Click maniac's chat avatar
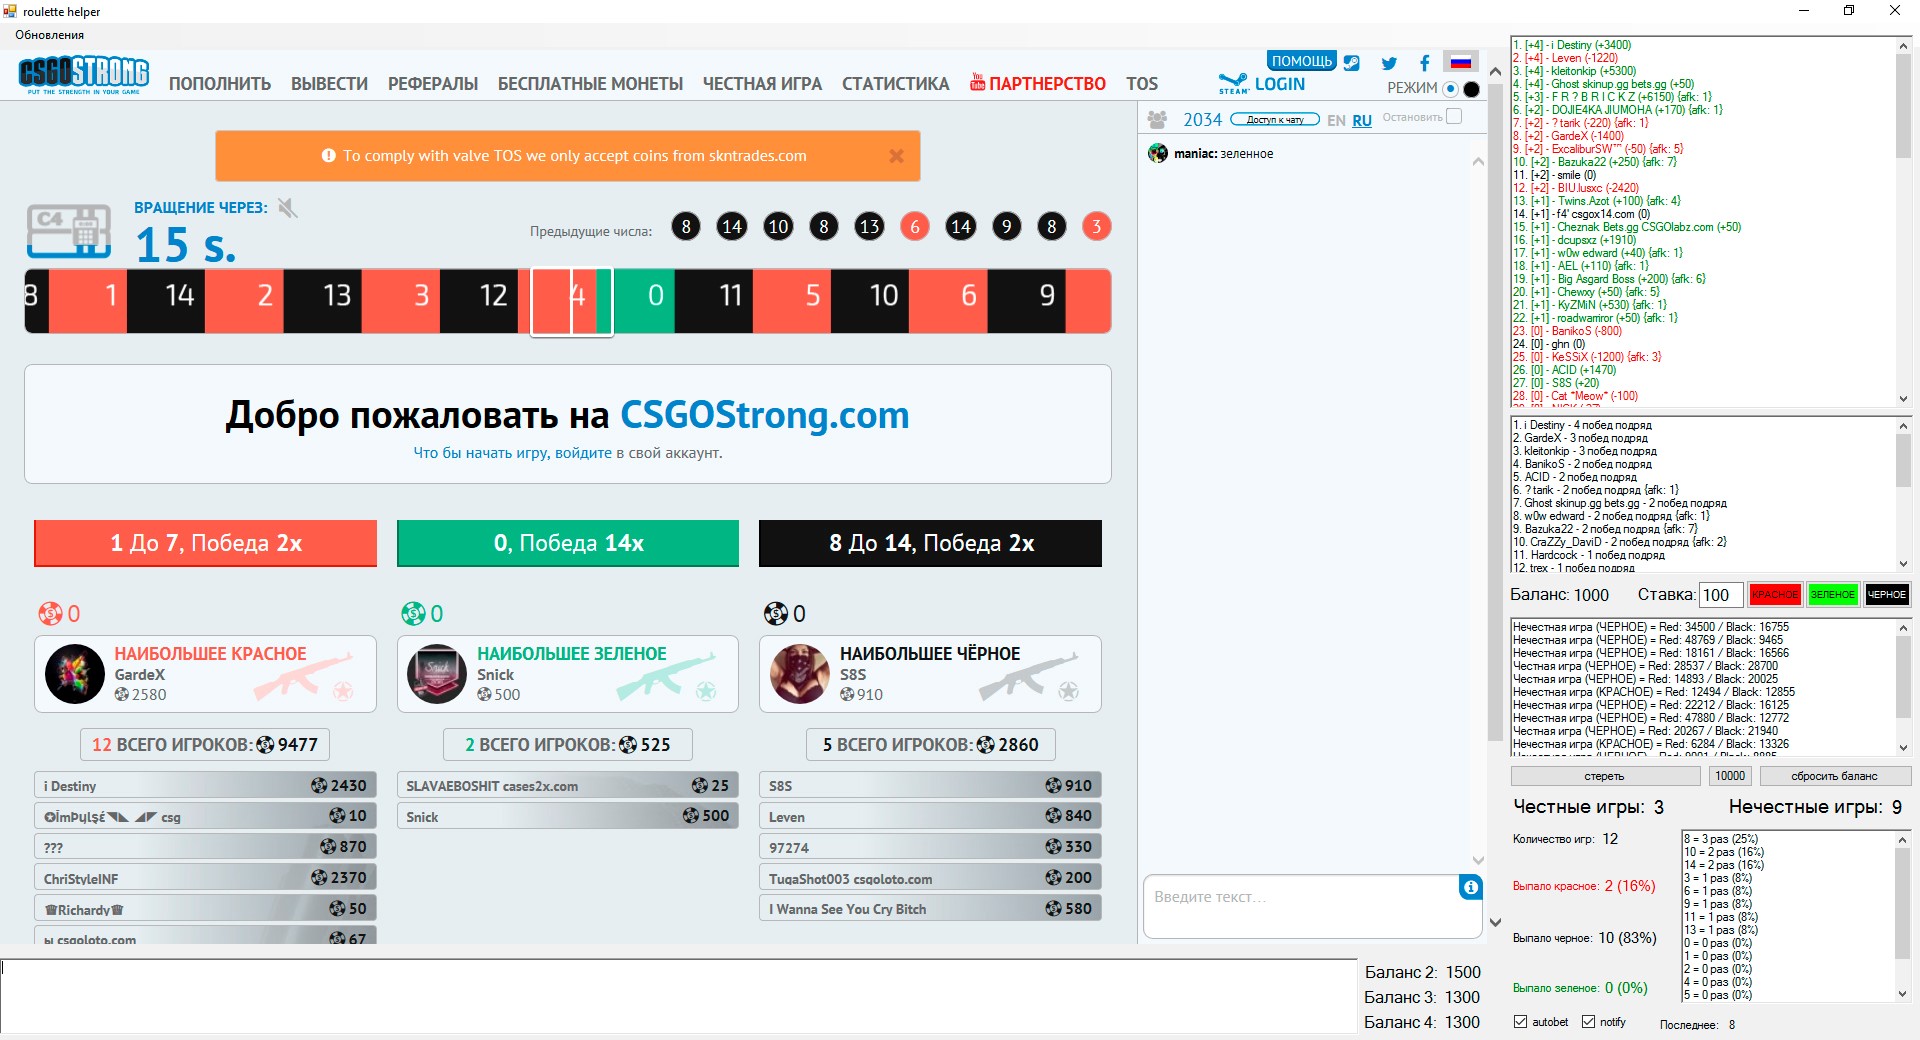This screenshot has height=1040, width=1920. [x=1158, y=153]
